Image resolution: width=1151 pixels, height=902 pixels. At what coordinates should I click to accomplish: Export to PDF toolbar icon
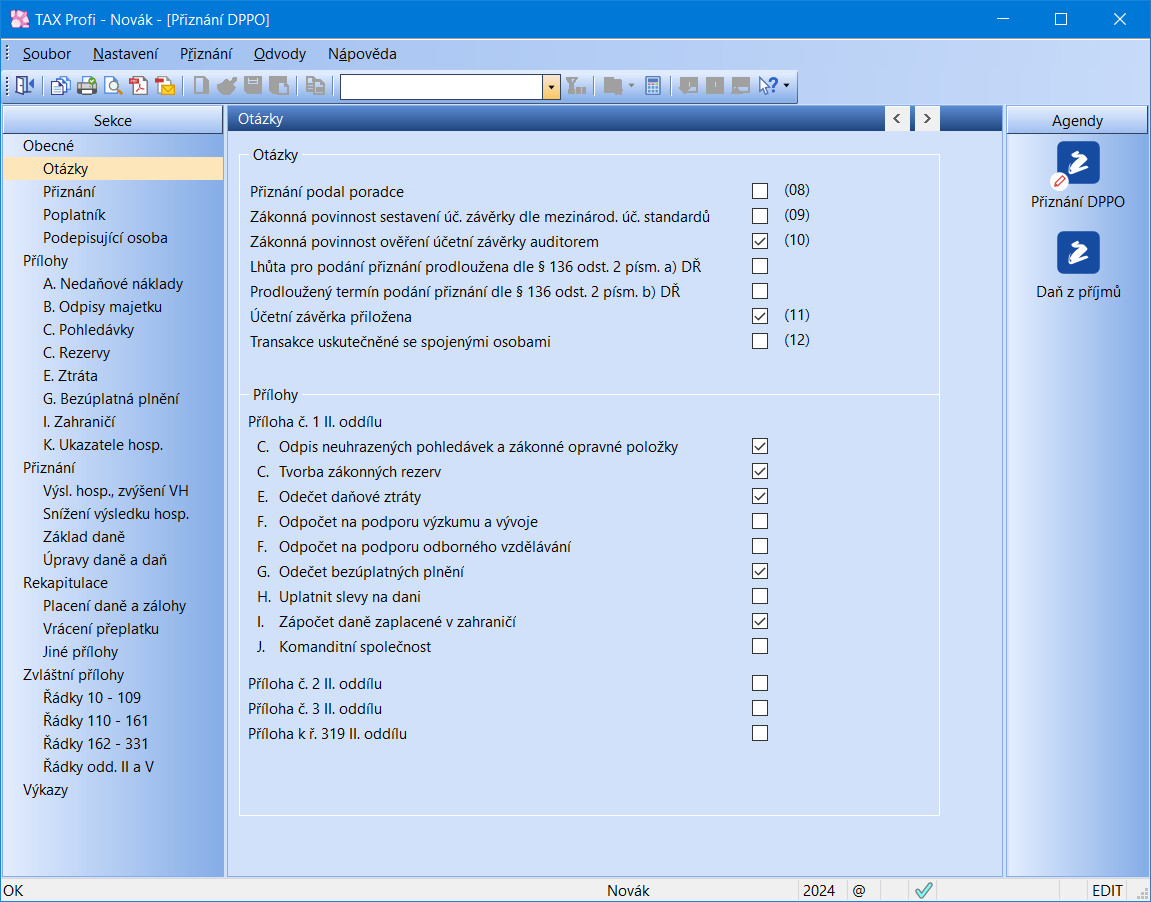139,86
